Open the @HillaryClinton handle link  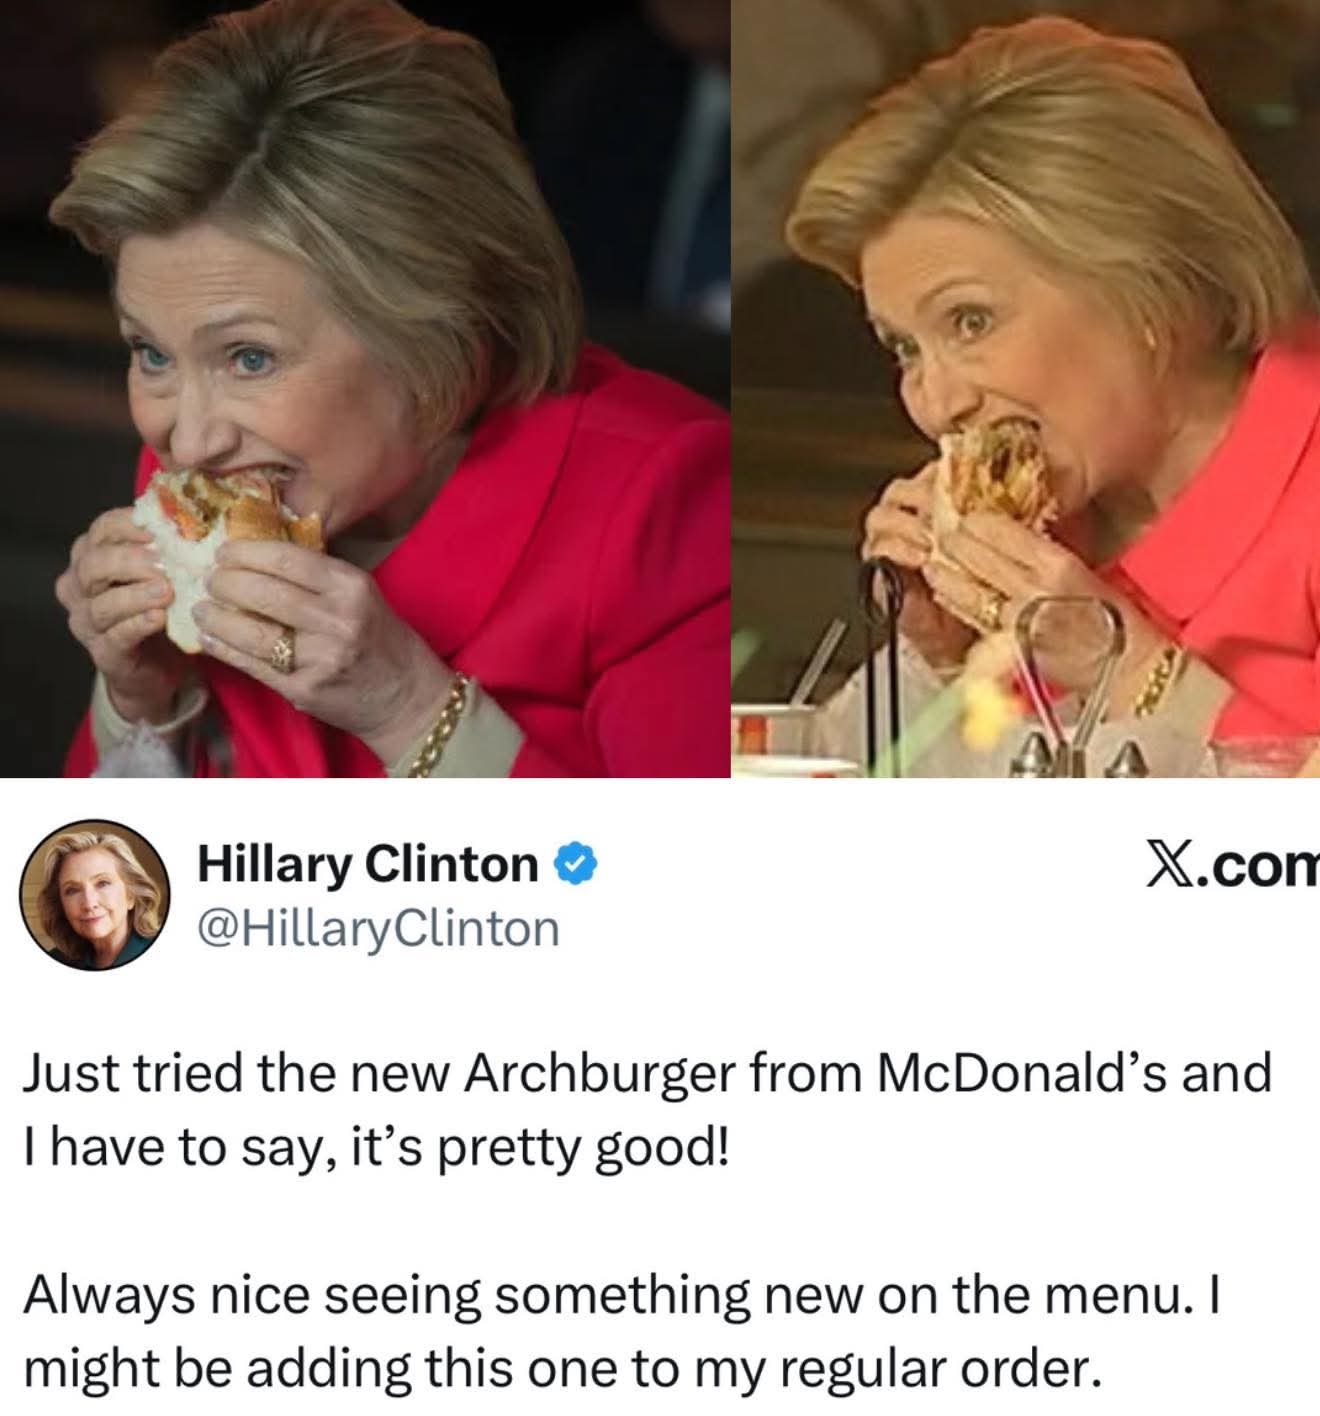(379, 928)
